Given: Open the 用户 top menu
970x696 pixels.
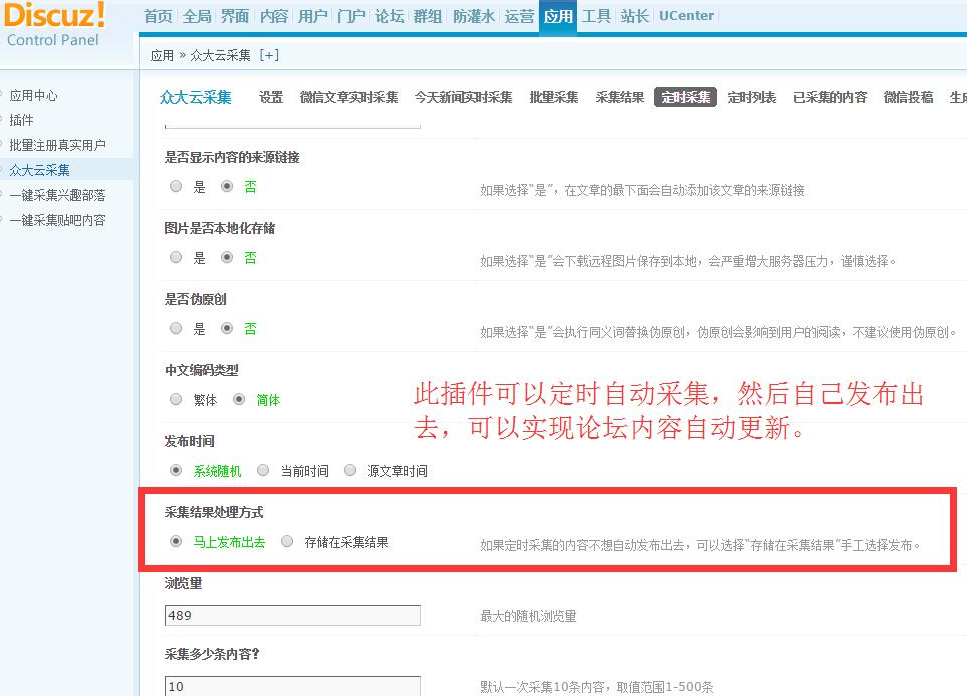Looking at the screenshot, I should pos(312,16).
